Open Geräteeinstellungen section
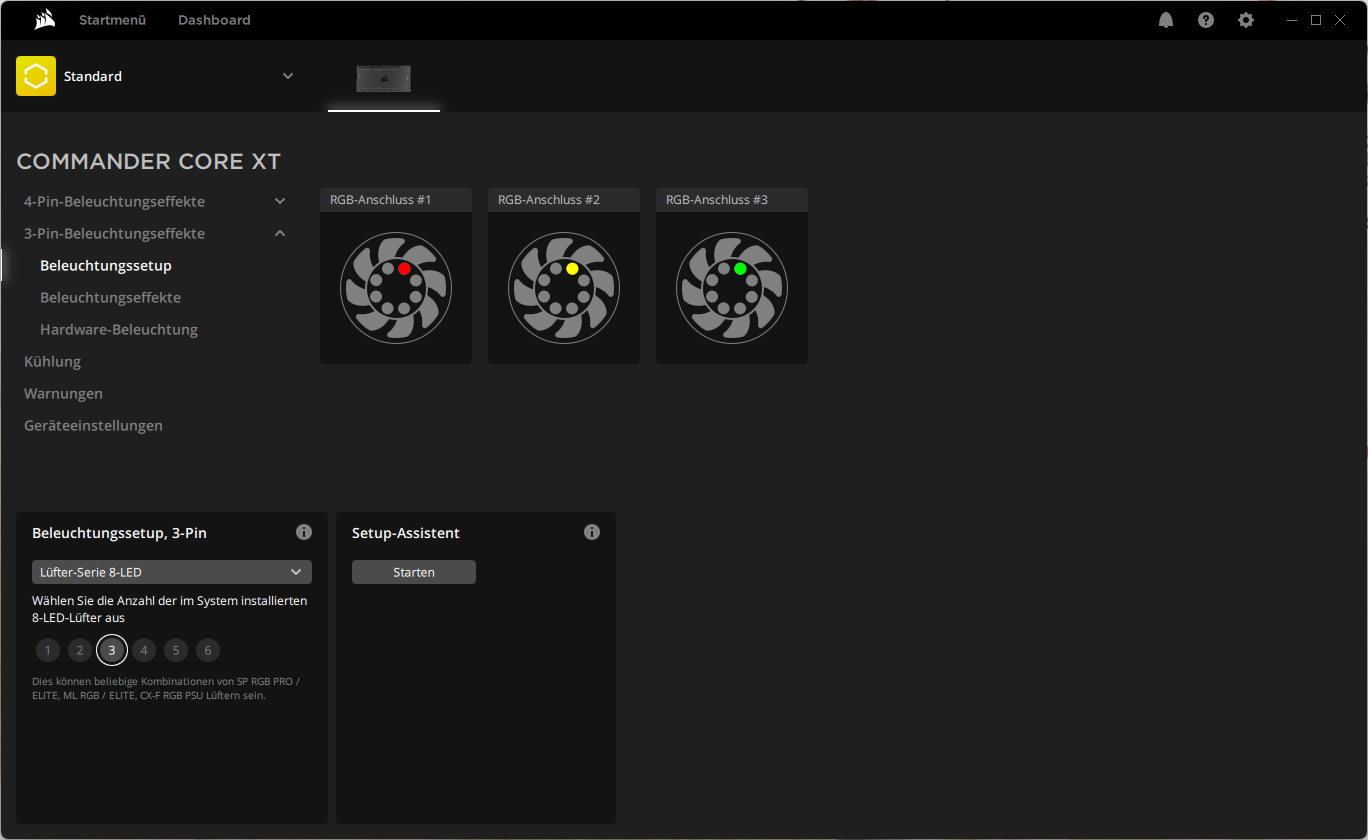 point(93,425)
